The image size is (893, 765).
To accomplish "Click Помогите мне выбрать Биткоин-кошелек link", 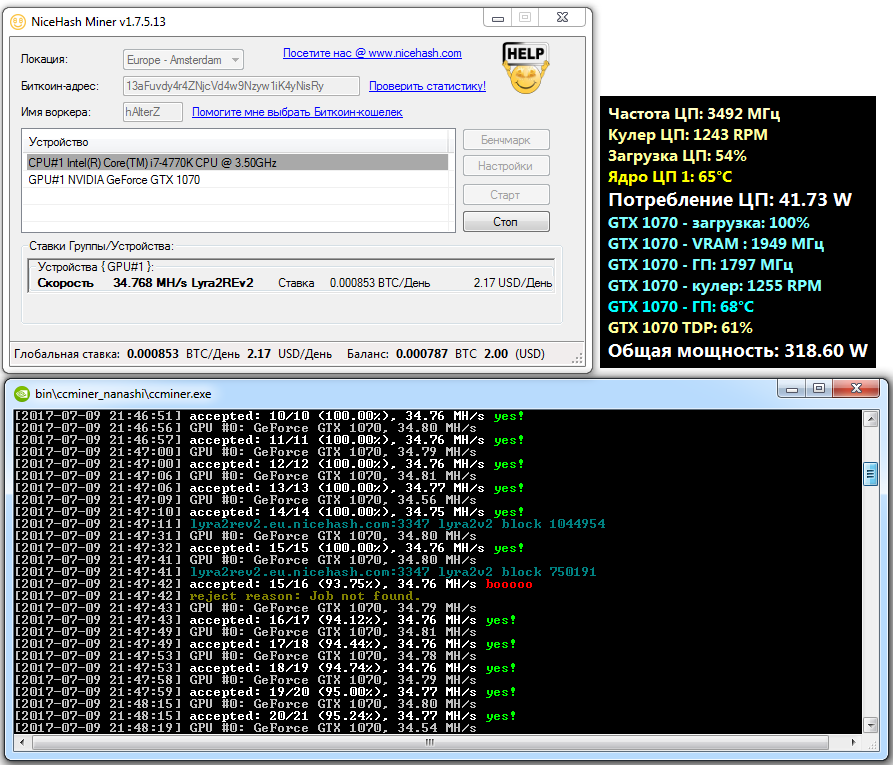I will pyautogui.click(x=297, y=112).
